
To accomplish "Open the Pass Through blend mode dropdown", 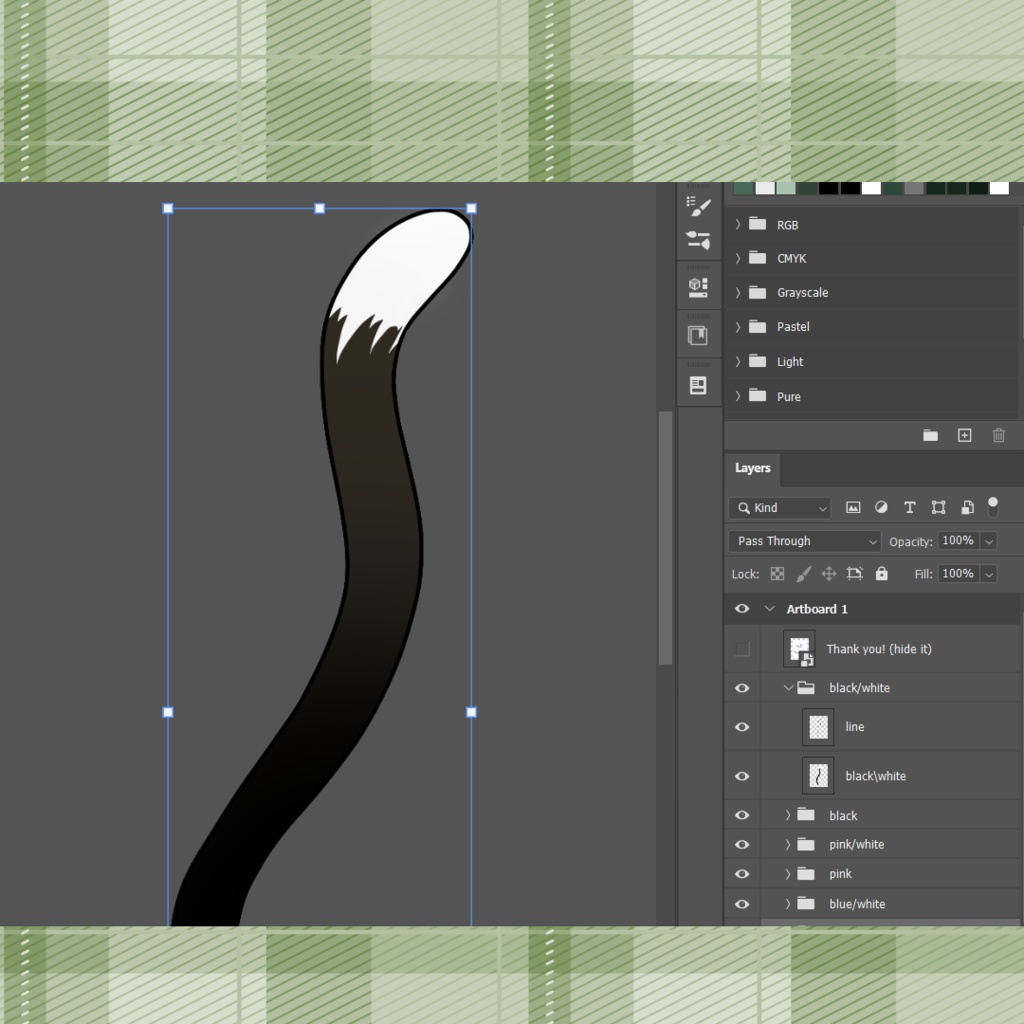I will coord(803,540).
